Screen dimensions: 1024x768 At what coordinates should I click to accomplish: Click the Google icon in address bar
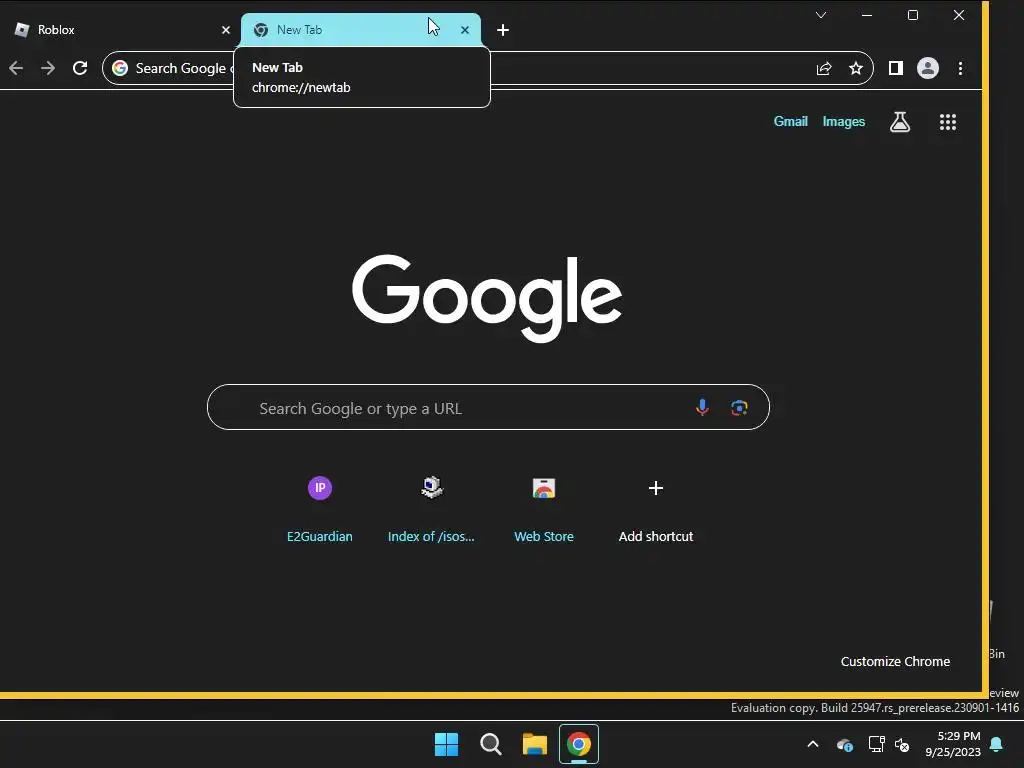120,68
